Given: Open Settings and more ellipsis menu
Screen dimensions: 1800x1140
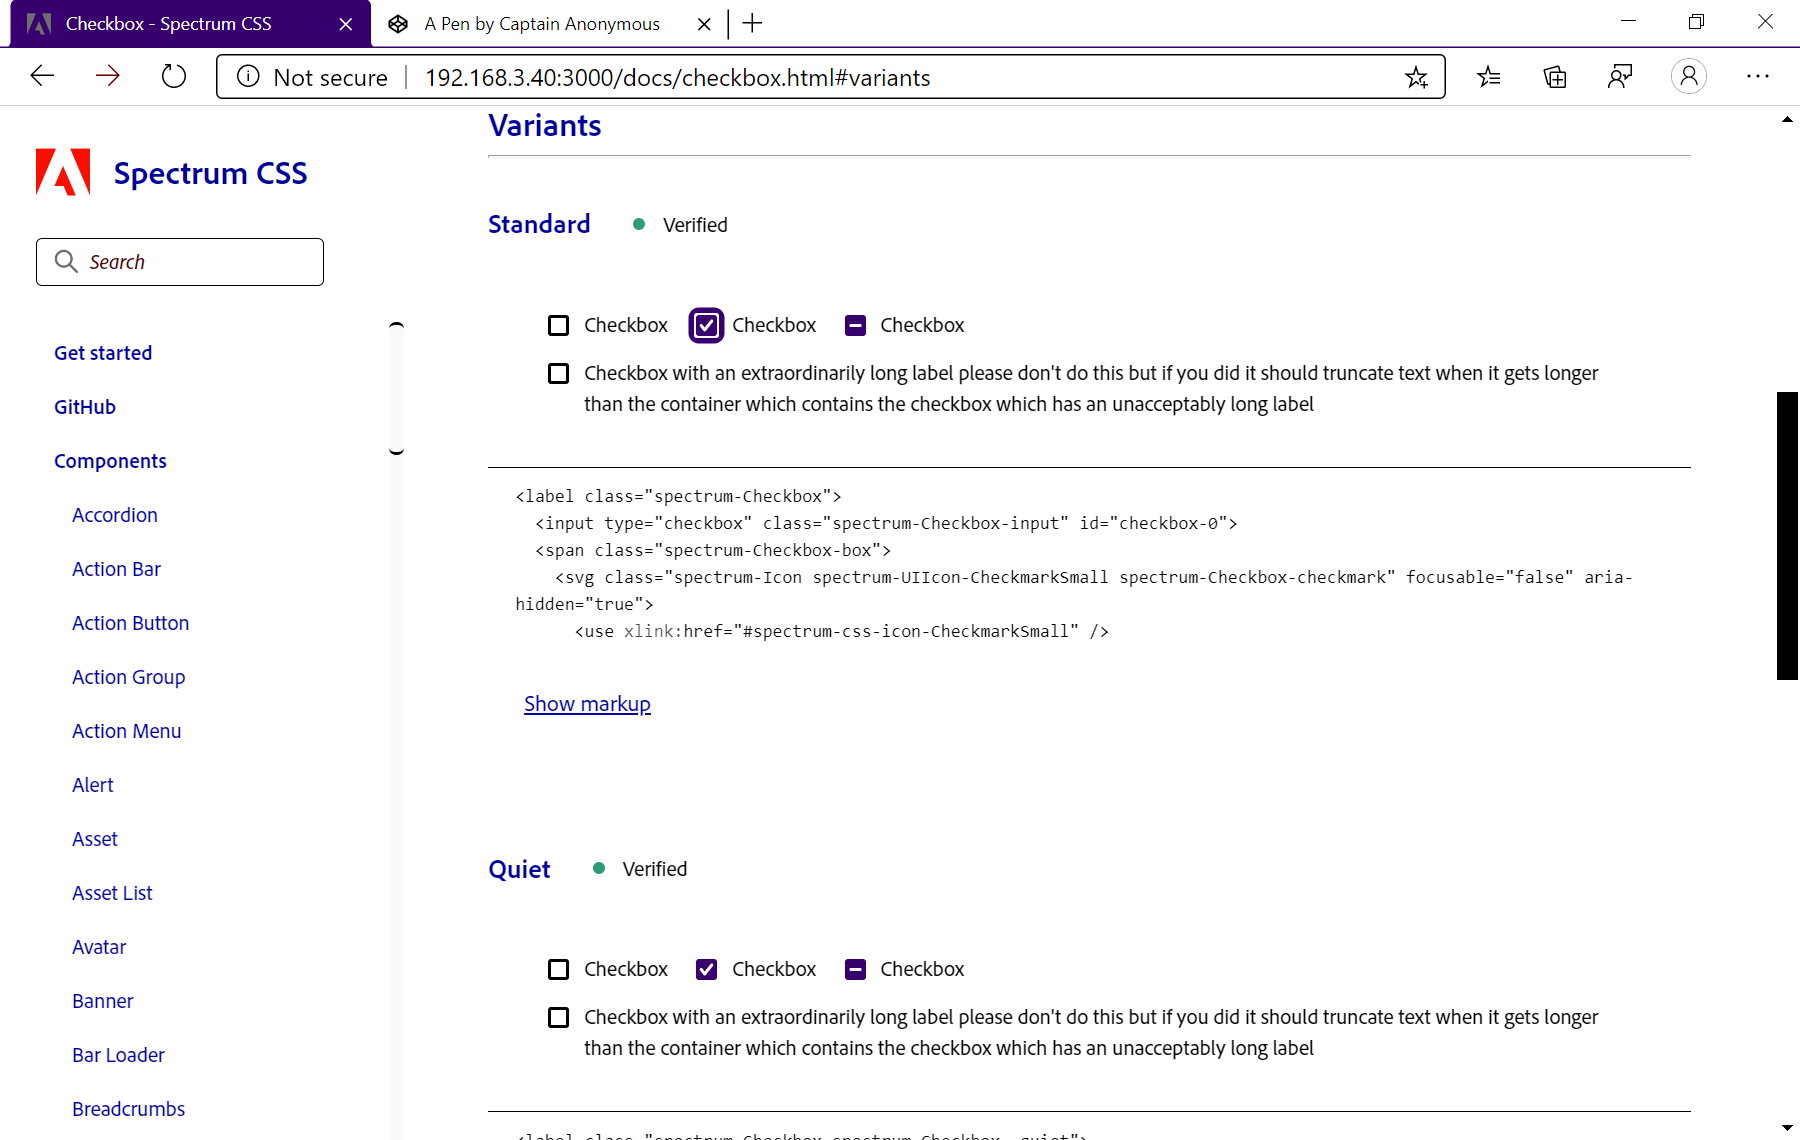Looking at the screenshot, I should tap(1758, 77).
